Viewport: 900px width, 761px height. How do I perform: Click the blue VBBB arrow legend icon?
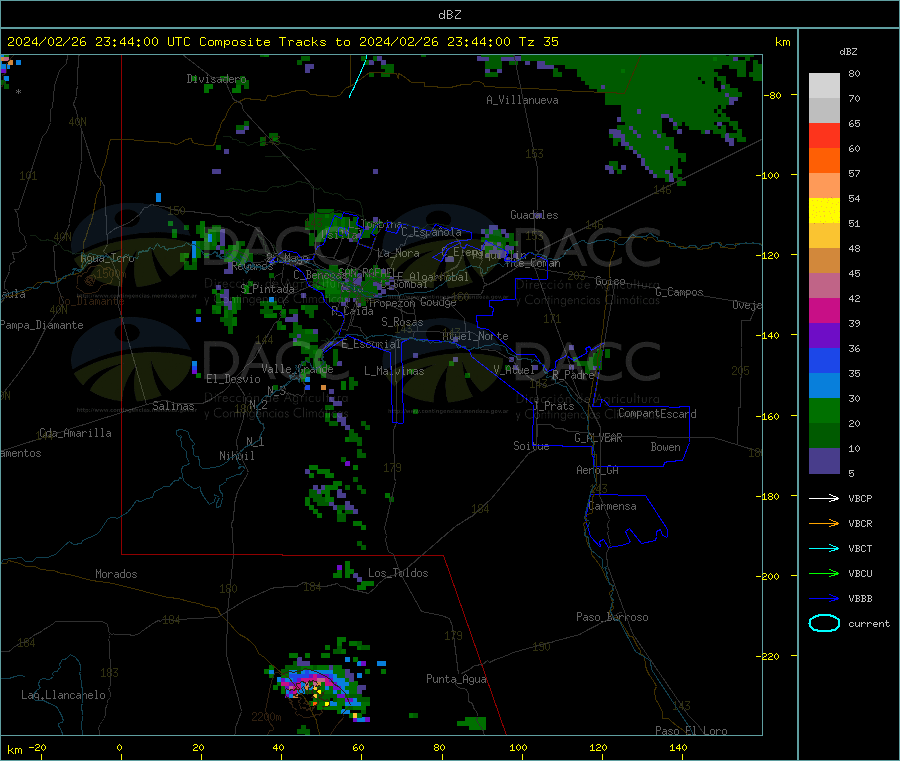point(824,599)
